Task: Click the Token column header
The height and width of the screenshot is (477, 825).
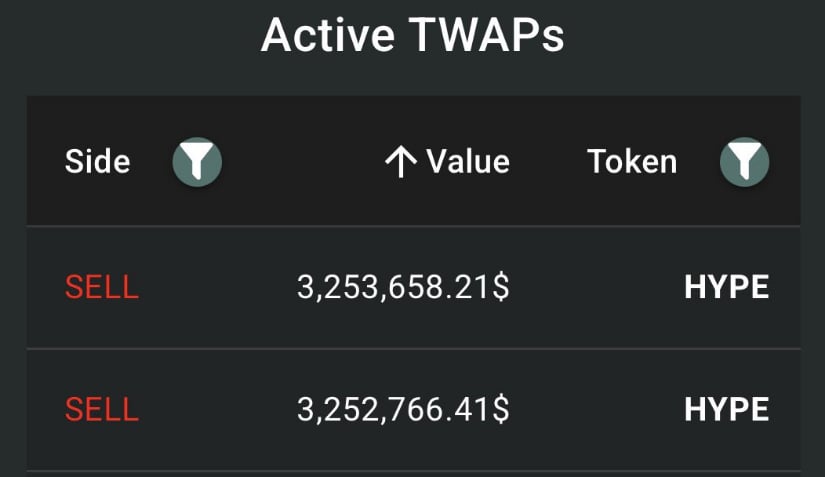Action: [x=632, y=161]
